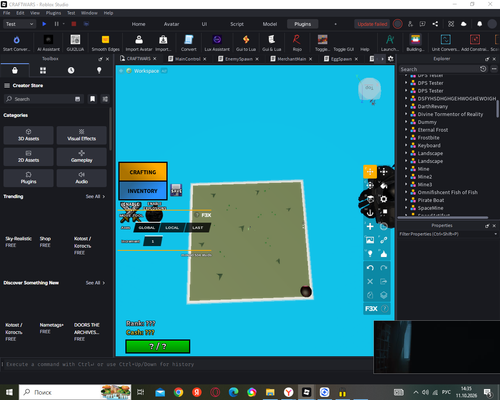The image size is (500, 400).
Task: Select the LAST axes option
Action: click(x=197, y=228)
